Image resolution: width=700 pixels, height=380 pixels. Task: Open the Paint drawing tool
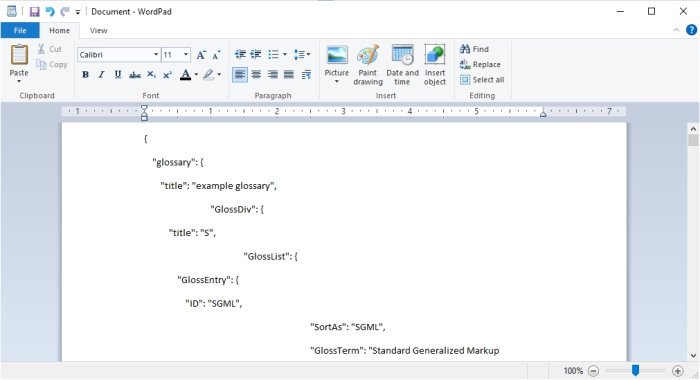[x=368, y=65]
